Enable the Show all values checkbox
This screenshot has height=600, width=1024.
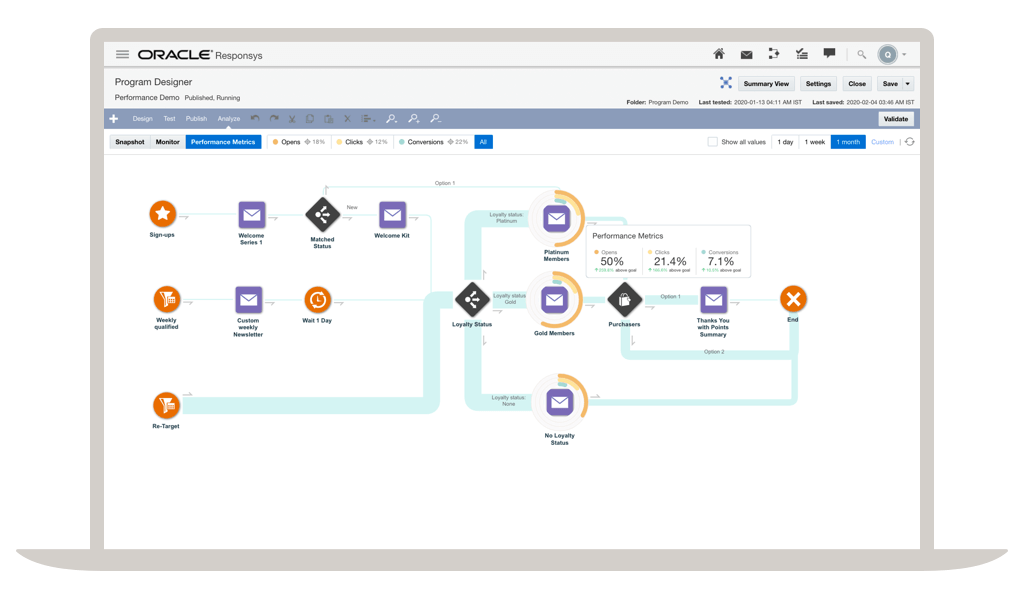tap(713, 142)
